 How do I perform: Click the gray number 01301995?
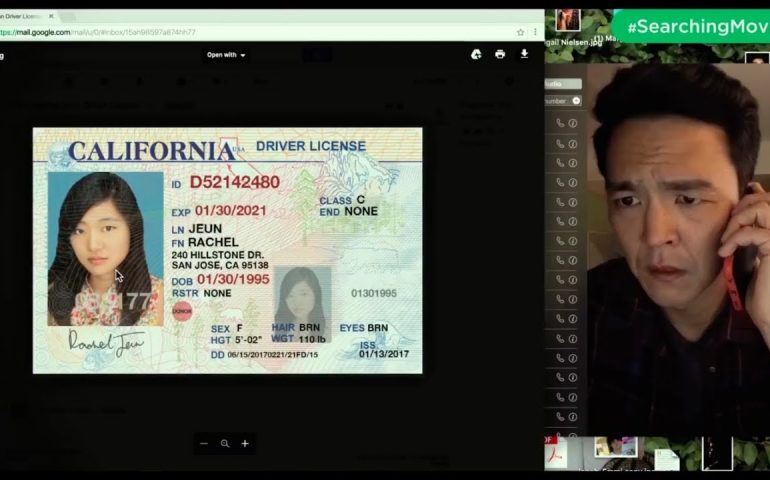click(x=374, y=293)
